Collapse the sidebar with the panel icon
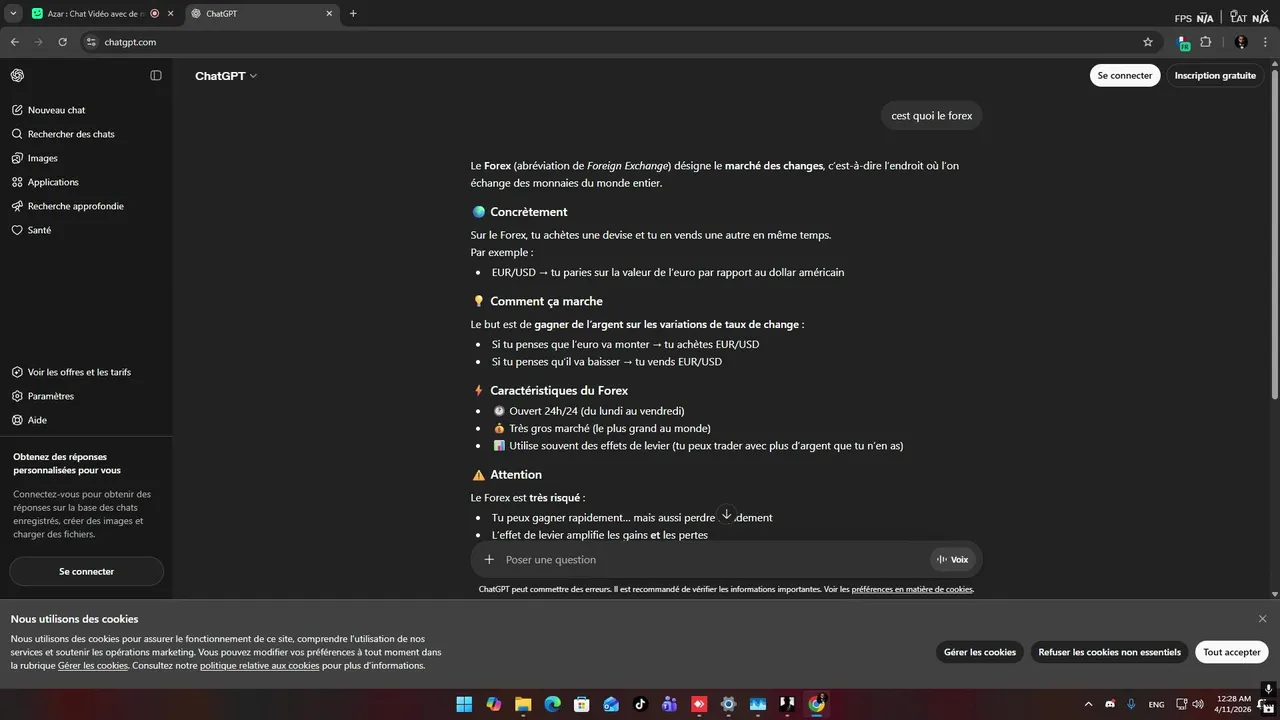 pyautogui.click(x=156, y=76)
